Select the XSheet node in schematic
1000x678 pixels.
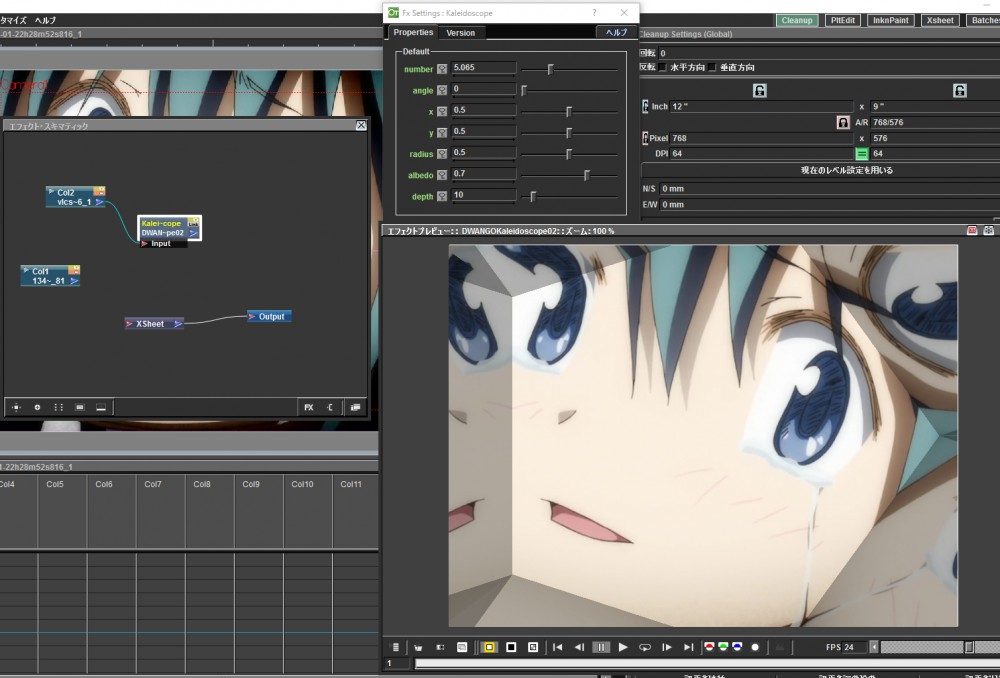click(154, 324)
